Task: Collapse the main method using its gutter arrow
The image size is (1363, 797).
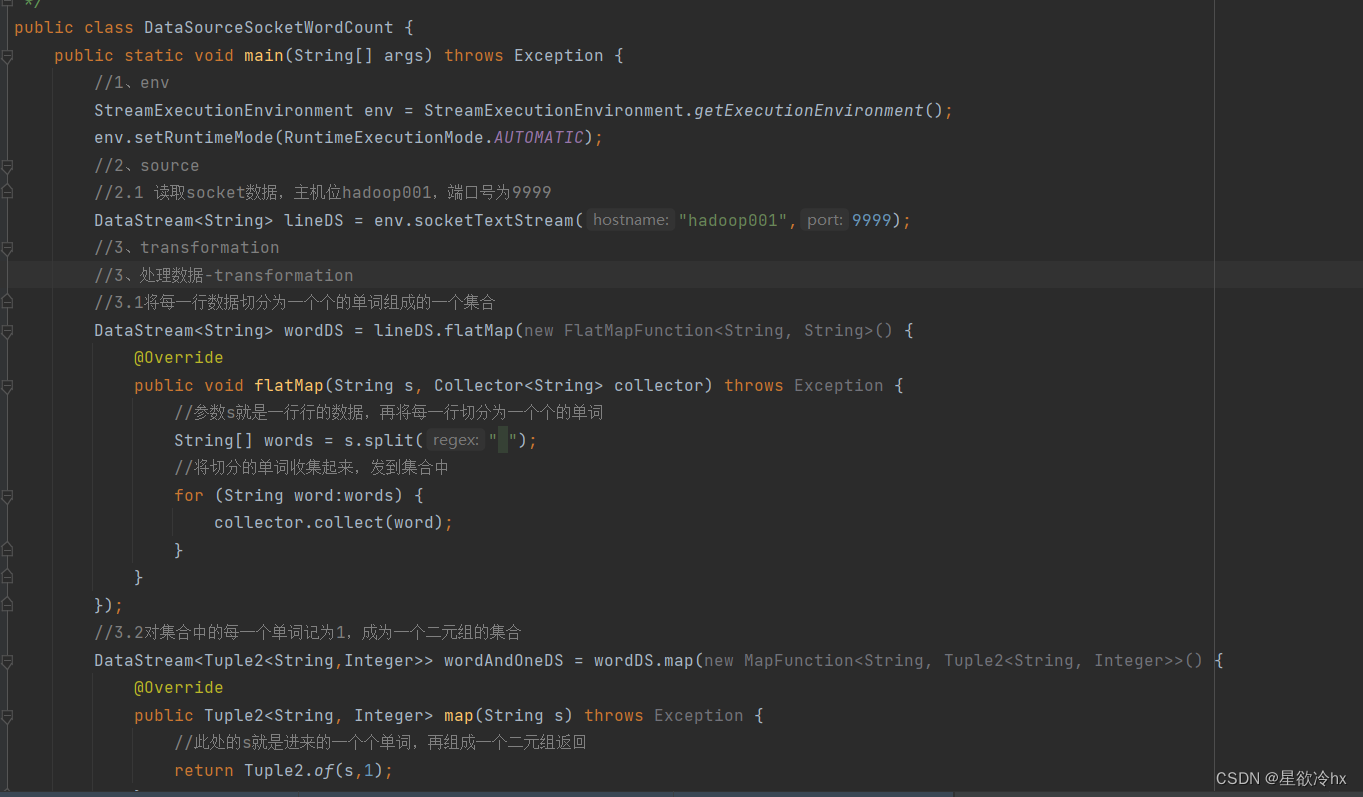Action: pos(7,55)
